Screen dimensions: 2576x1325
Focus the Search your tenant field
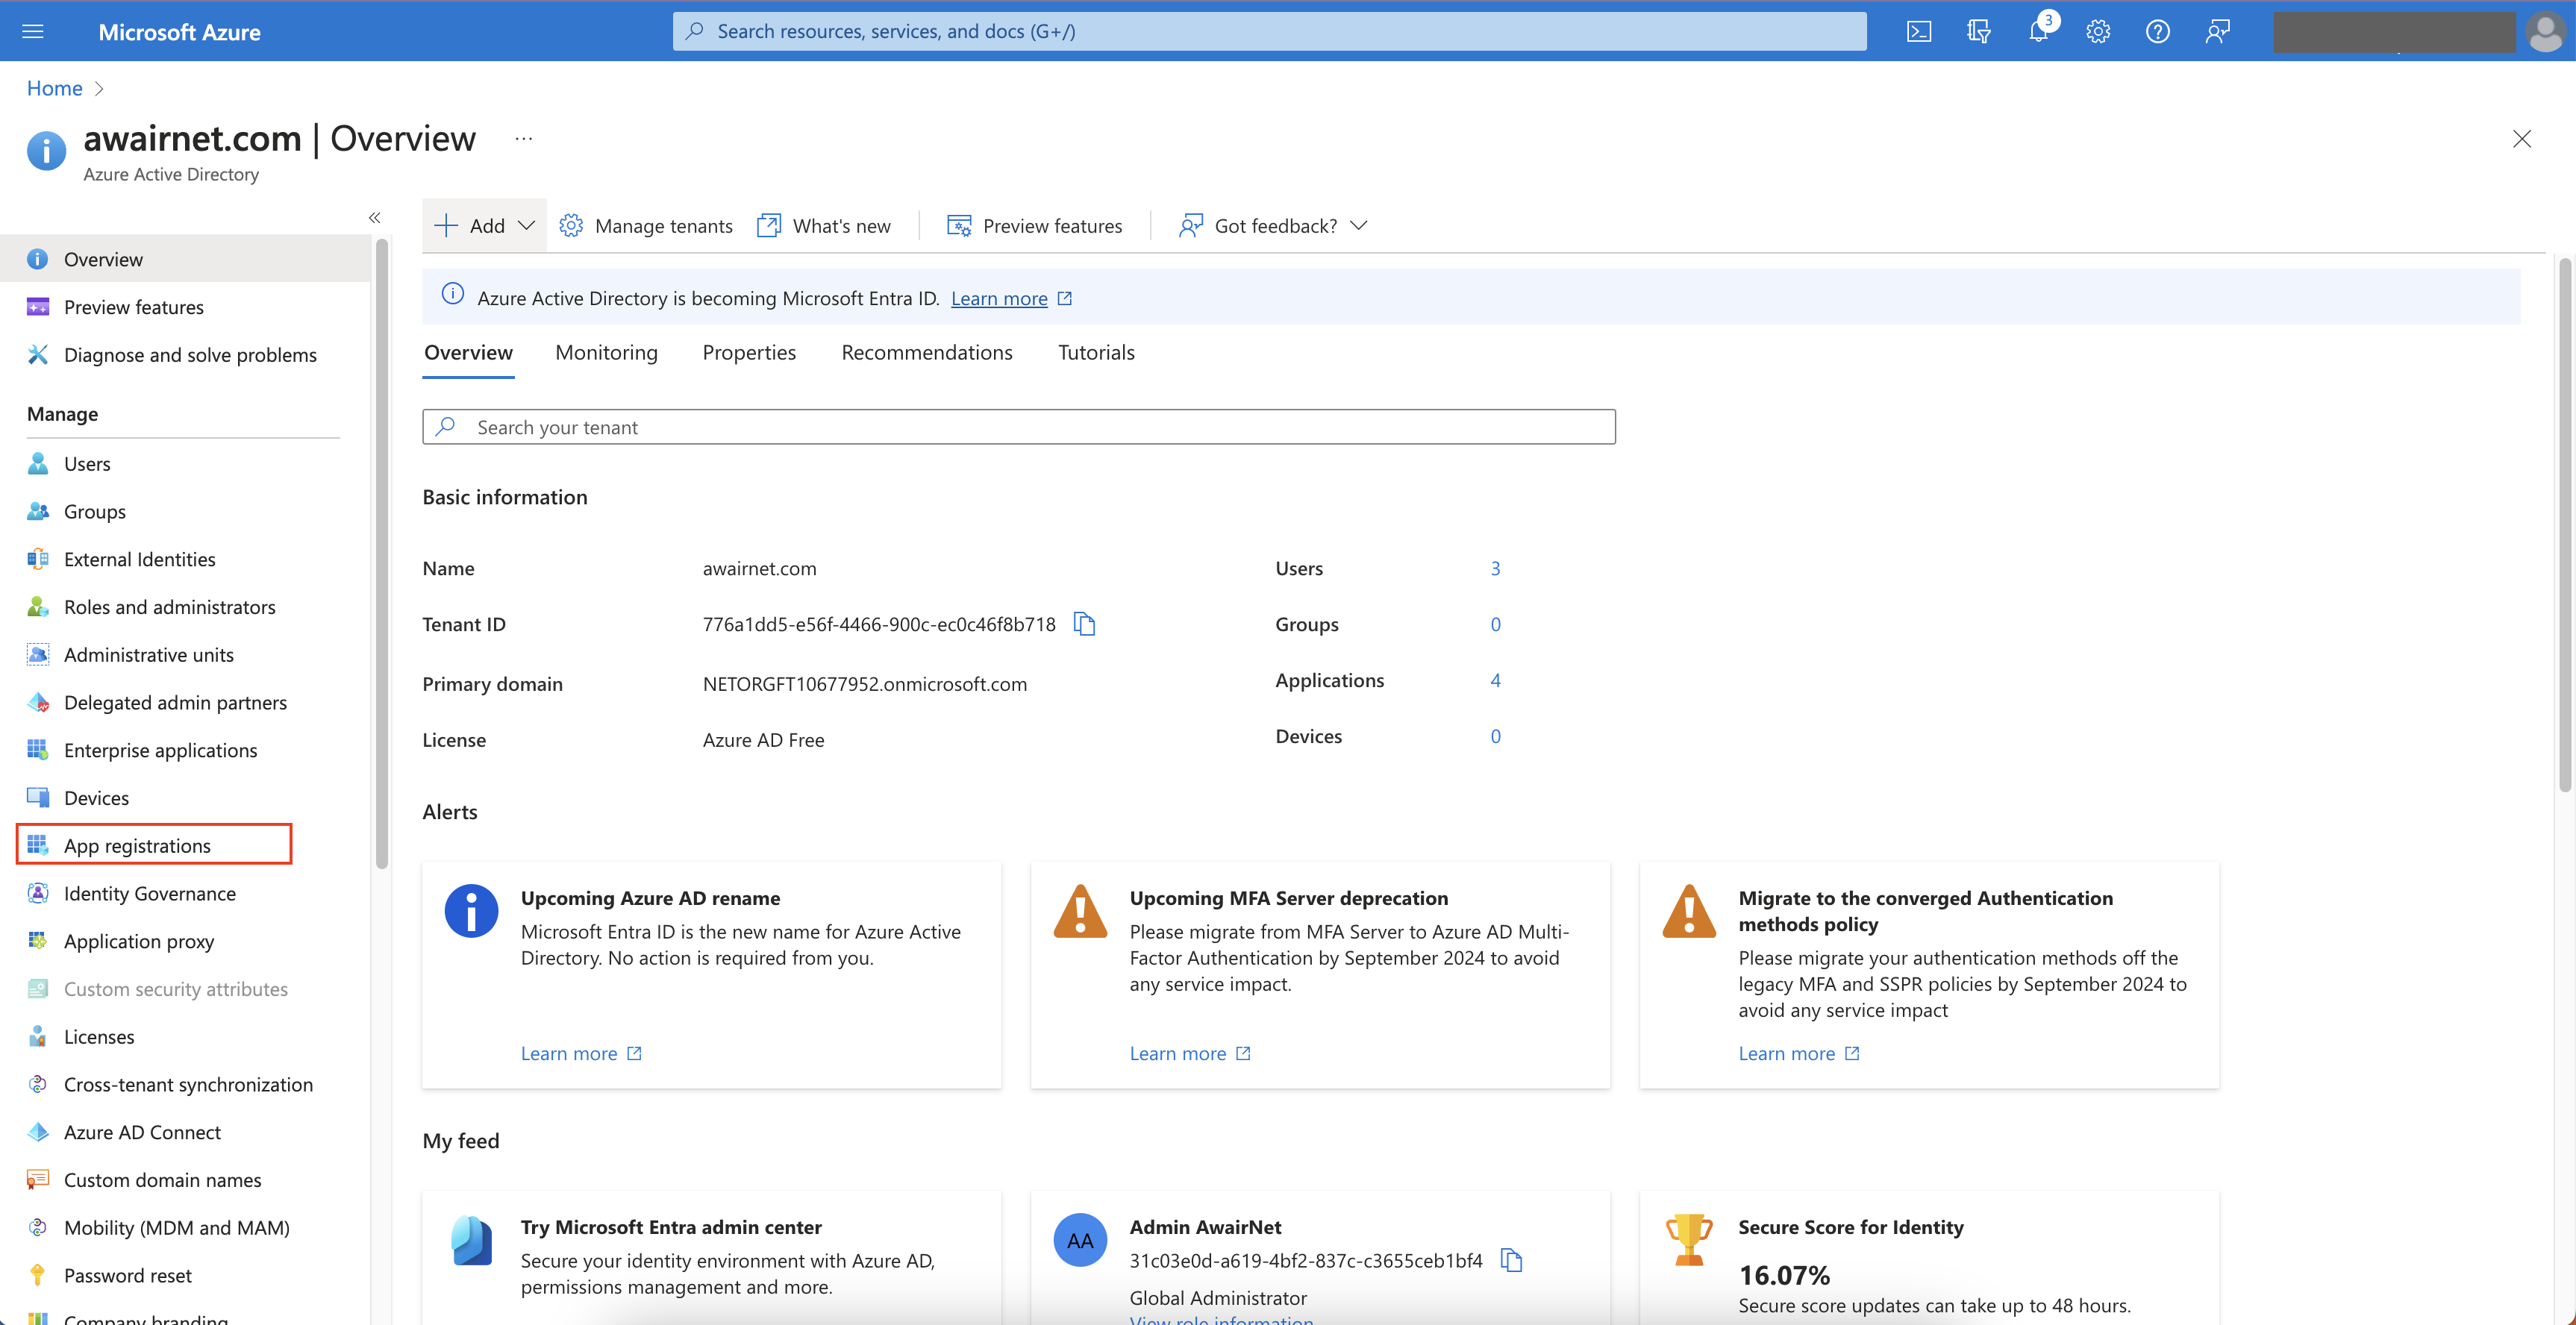(x=1018, y=427)
